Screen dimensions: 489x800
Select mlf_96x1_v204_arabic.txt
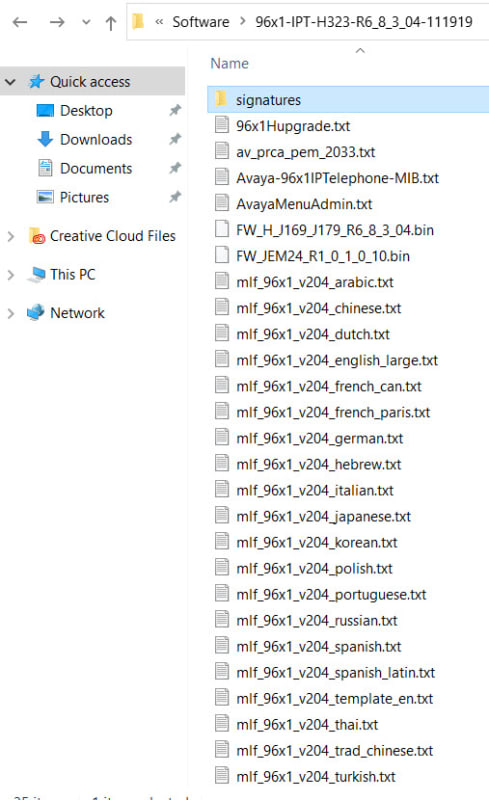click(315, 282)
